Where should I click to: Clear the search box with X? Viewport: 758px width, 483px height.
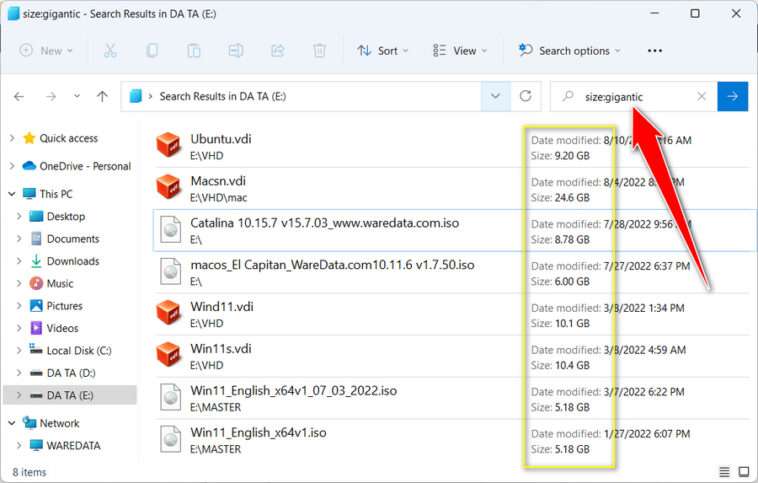click(x=701, y=96)
